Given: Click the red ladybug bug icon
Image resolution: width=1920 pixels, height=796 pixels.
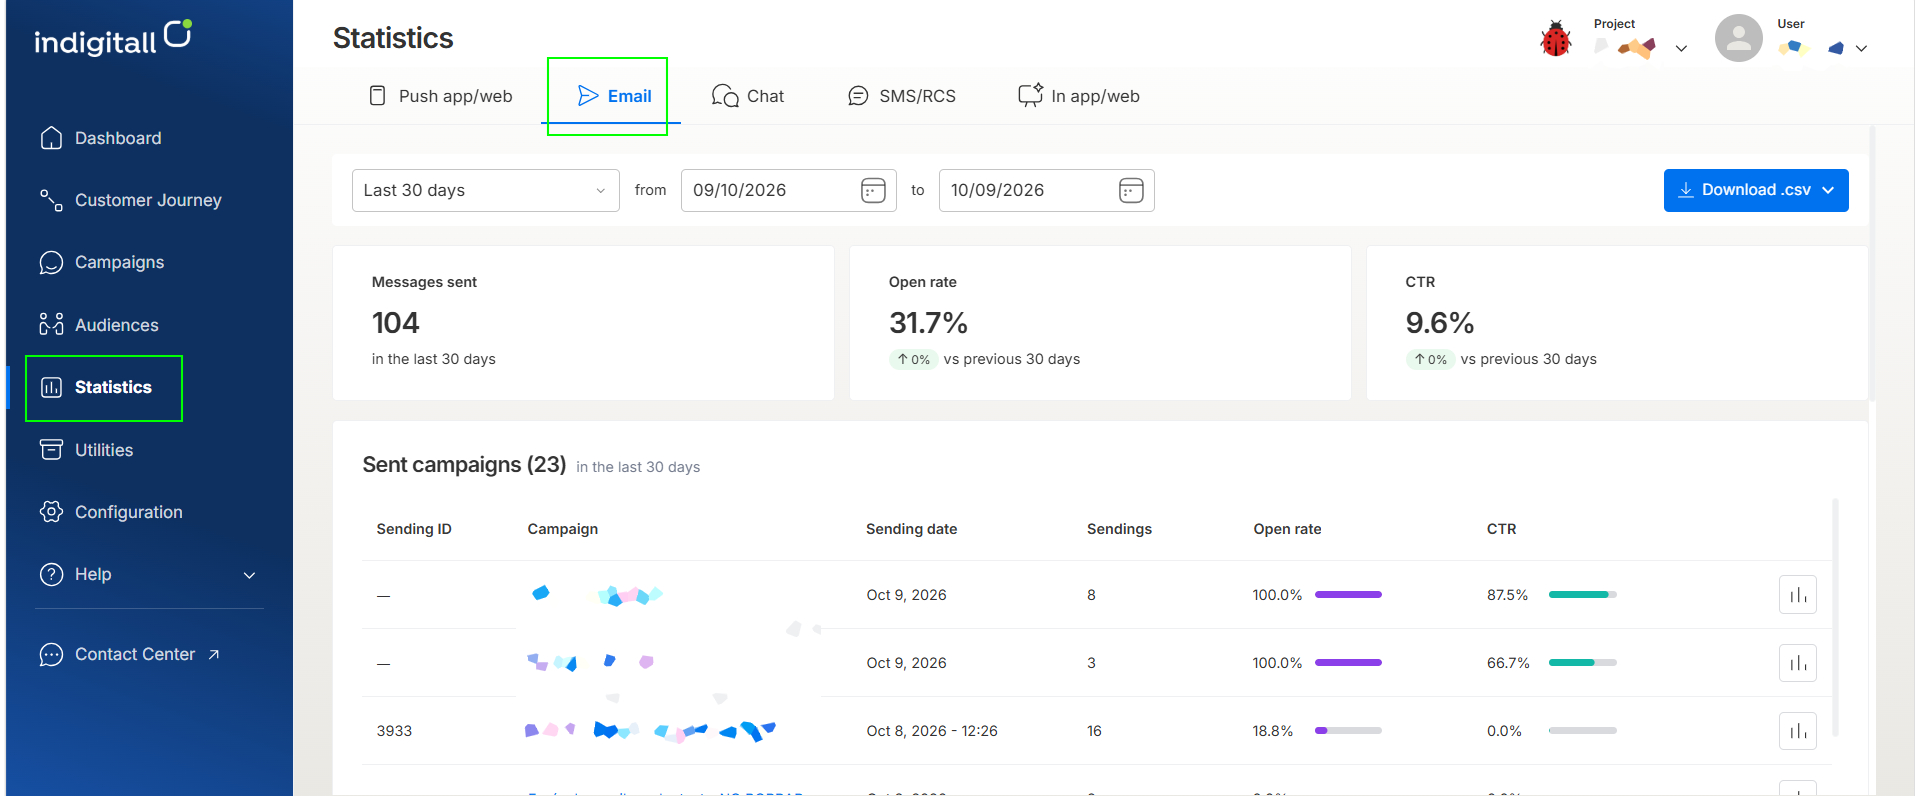Looking at the screenshot, I should click(x=1555, y=39).
